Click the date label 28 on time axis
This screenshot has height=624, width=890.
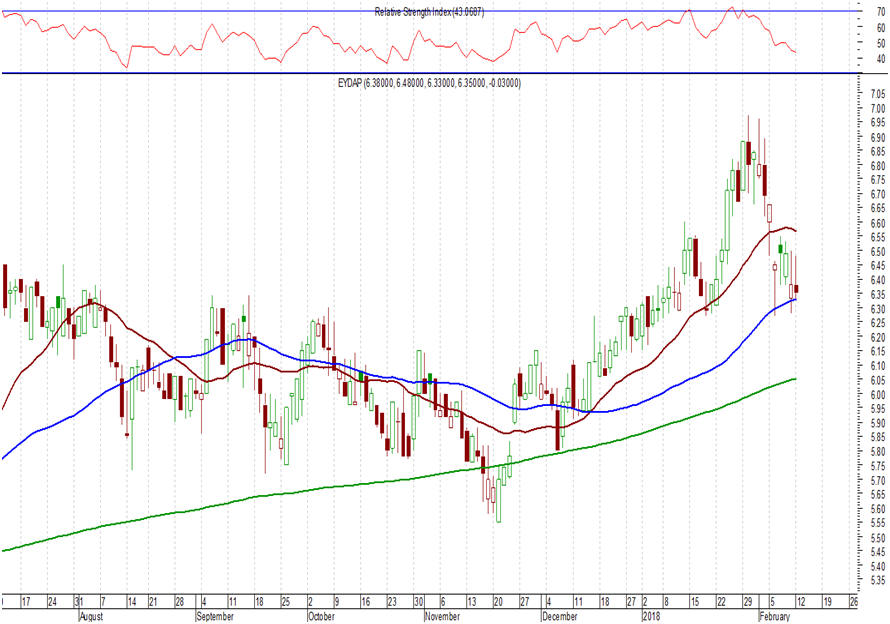[179, 601]
